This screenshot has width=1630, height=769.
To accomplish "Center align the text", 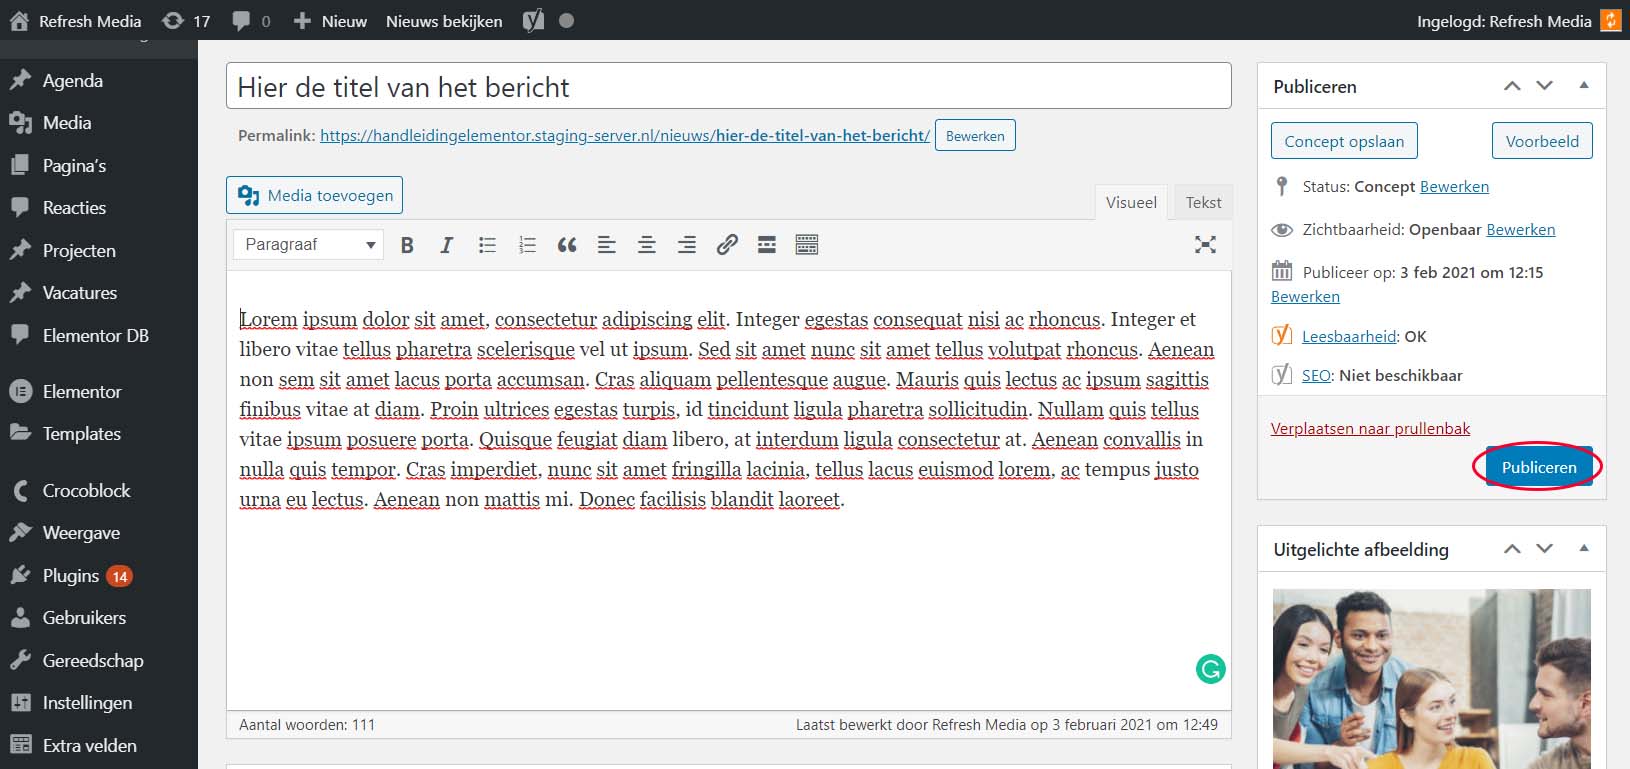I will pyautogui.click(x=647, y=245).
